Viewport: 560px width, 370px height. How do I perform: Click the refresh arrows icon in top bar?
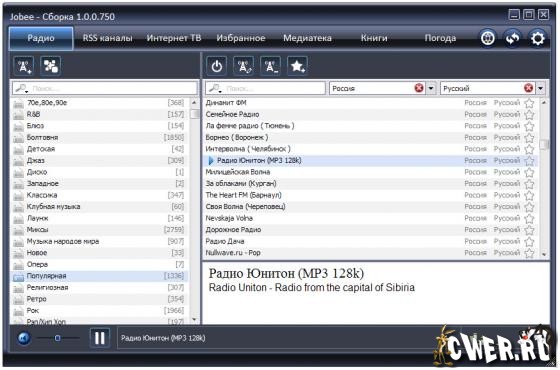pos(512,38)
